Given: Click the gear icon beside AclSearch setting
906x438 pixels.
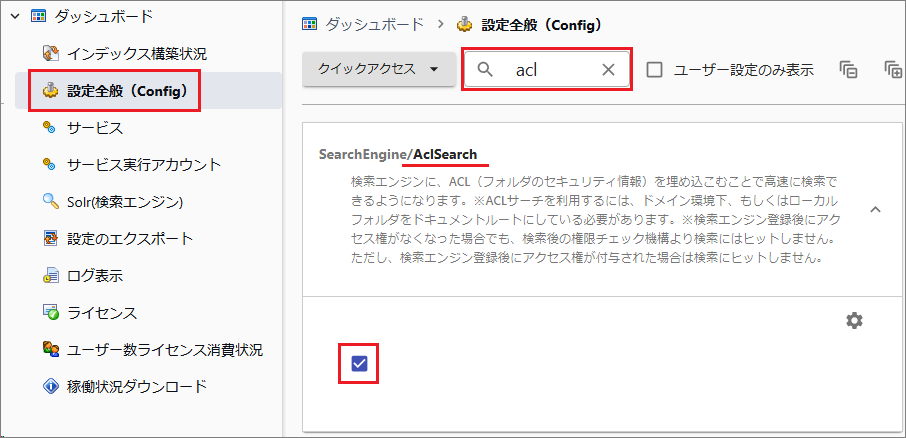Looking at the screenshot, I should pos(854,320).
